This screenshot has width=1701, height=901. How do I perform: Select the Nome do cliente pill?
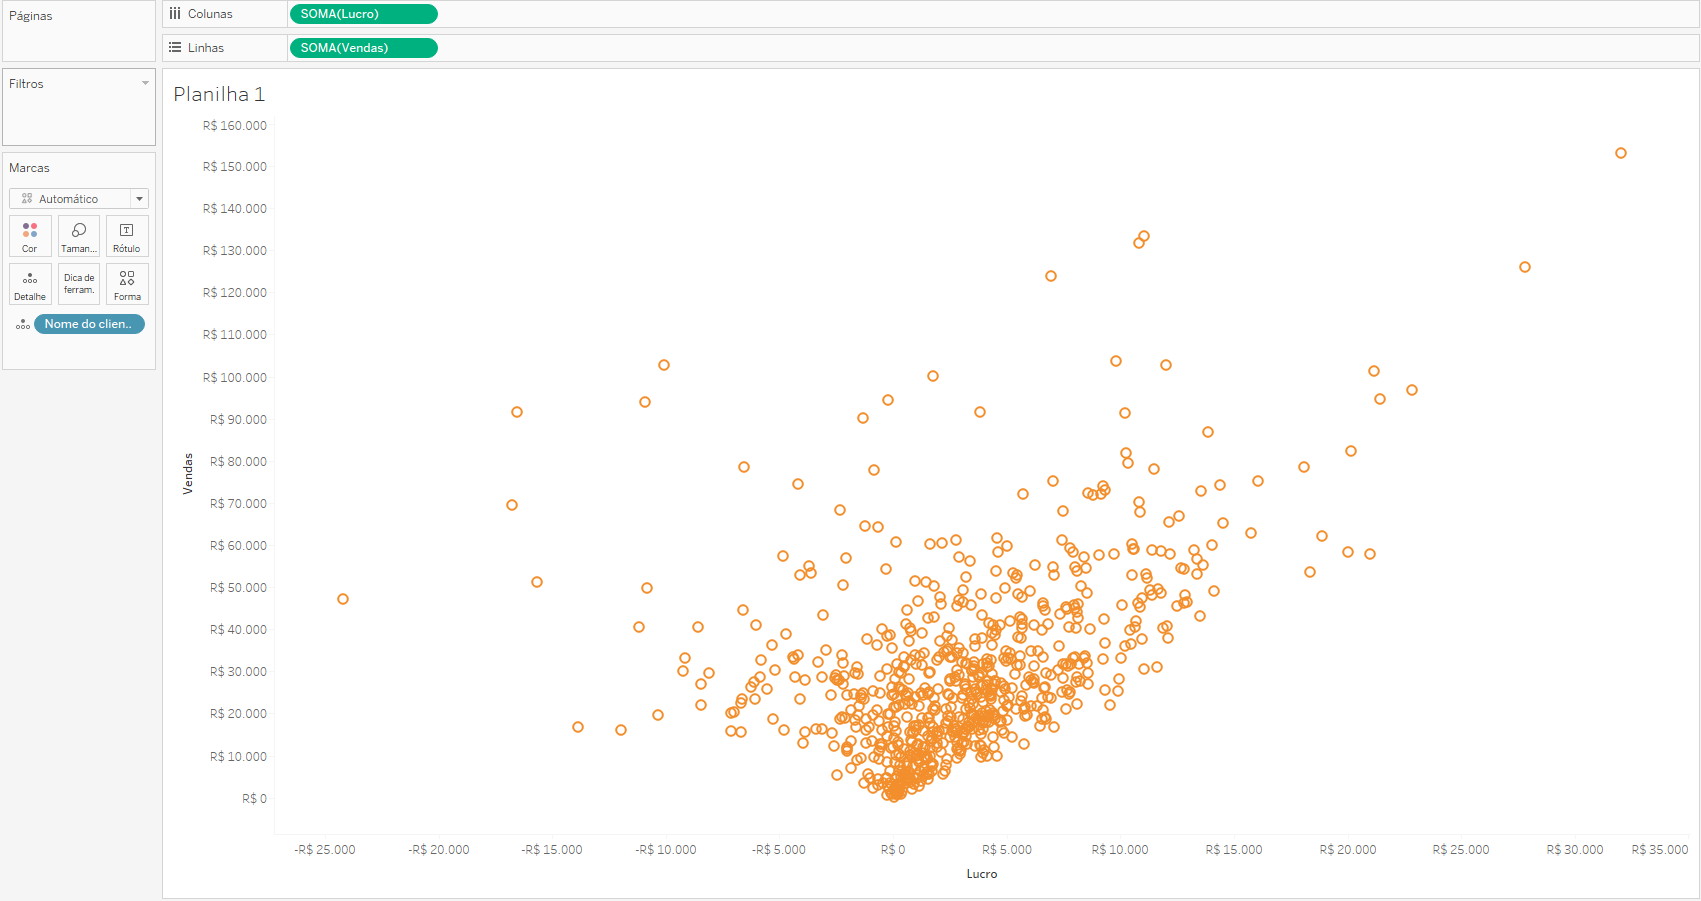[89, 324]
